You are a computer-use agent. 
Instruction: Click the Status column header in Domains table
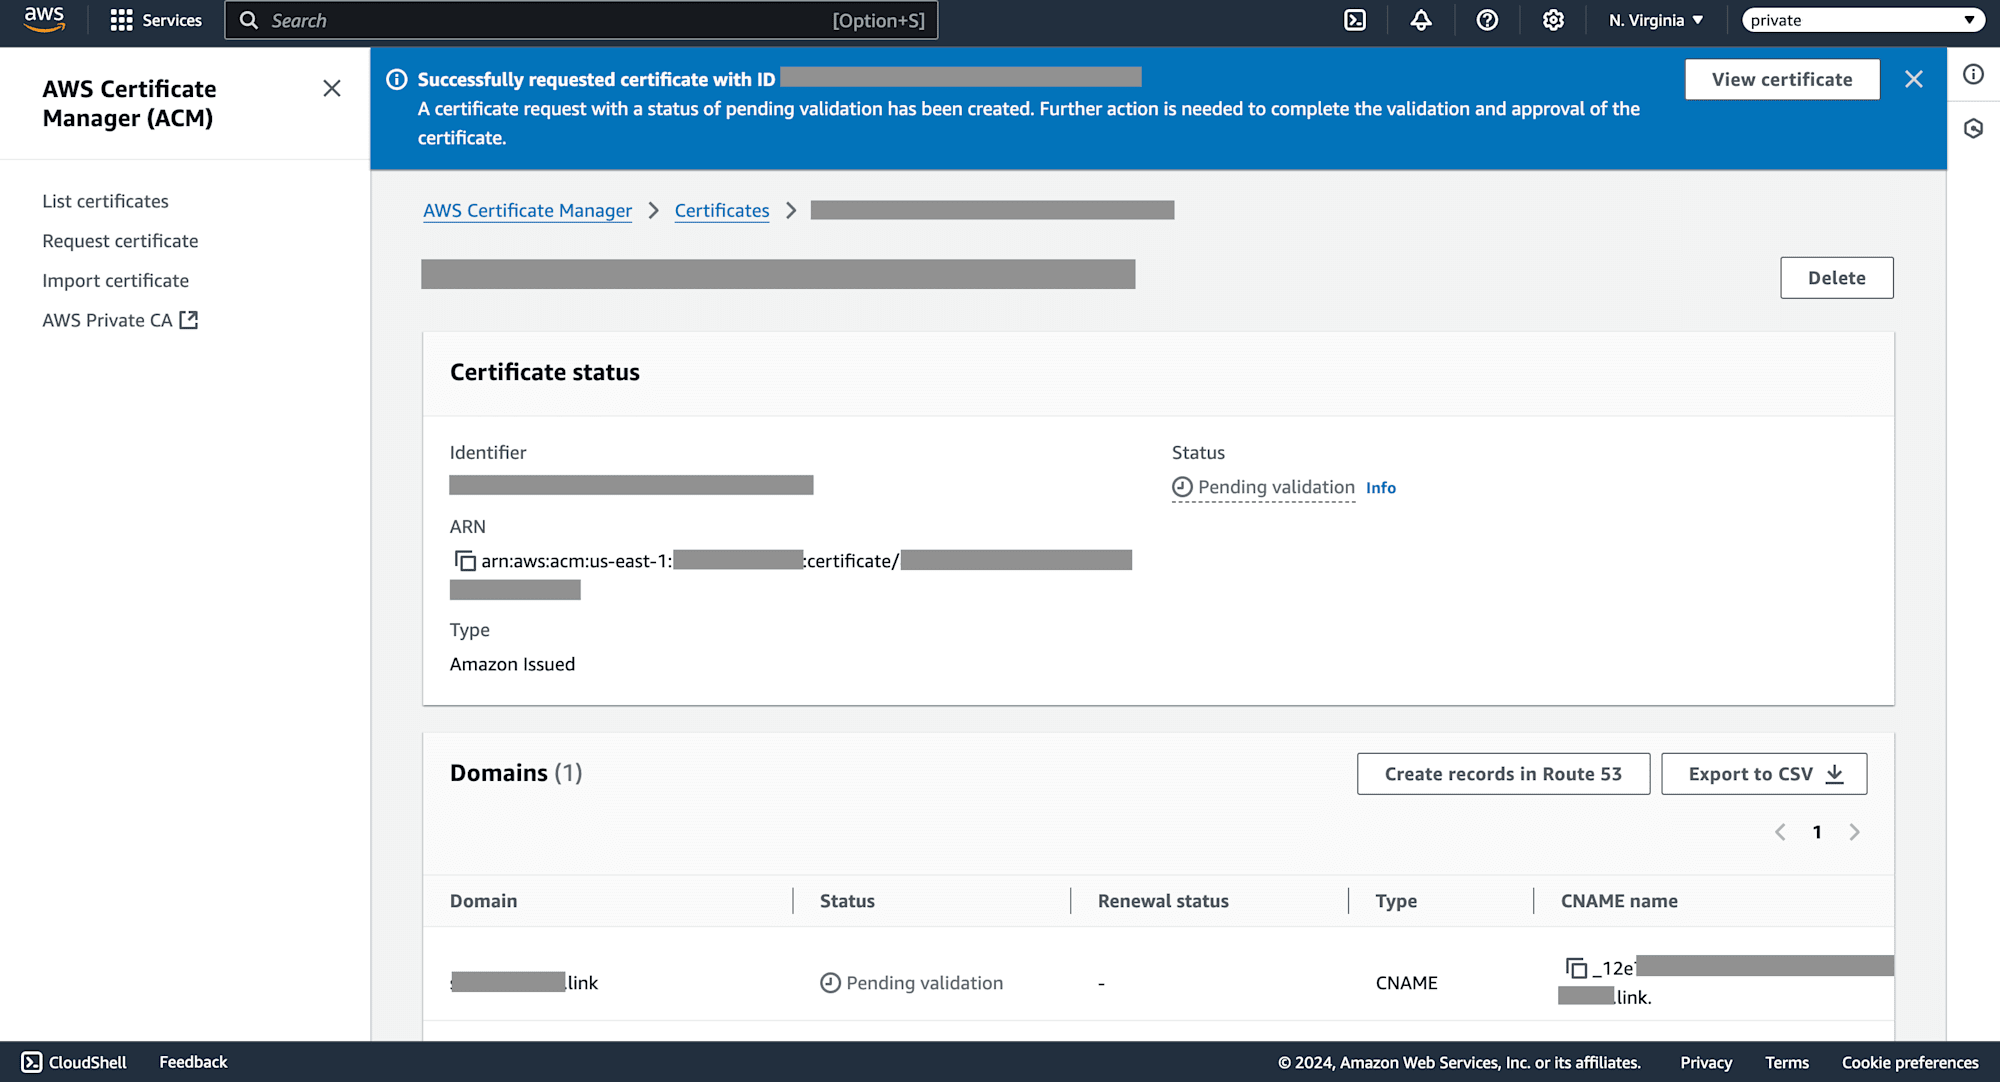pos(847,901)
